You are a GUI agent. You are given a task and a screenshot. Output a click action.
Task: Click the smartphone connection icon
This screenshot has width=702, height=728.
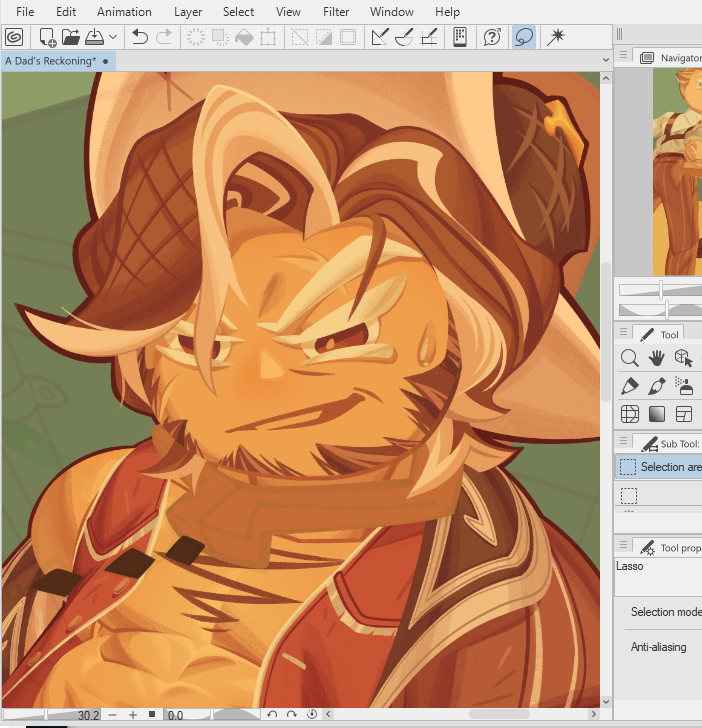click(460, 37)
